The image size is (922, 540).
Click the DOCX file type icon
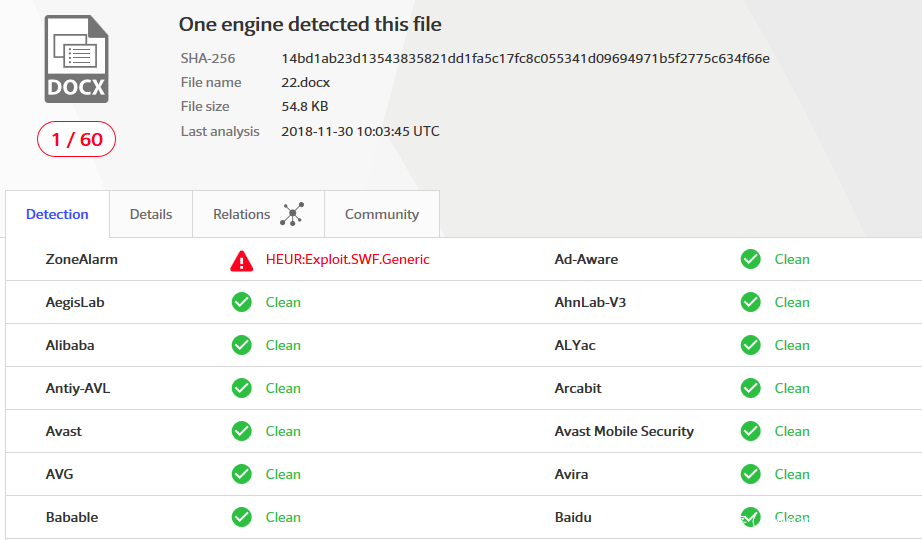click(77, 60)
